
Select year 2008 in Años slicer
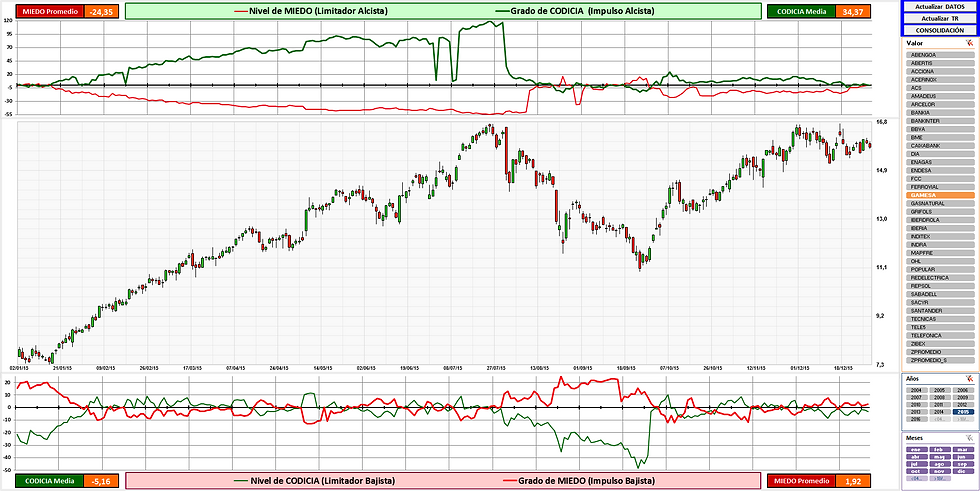click(940, 397)
